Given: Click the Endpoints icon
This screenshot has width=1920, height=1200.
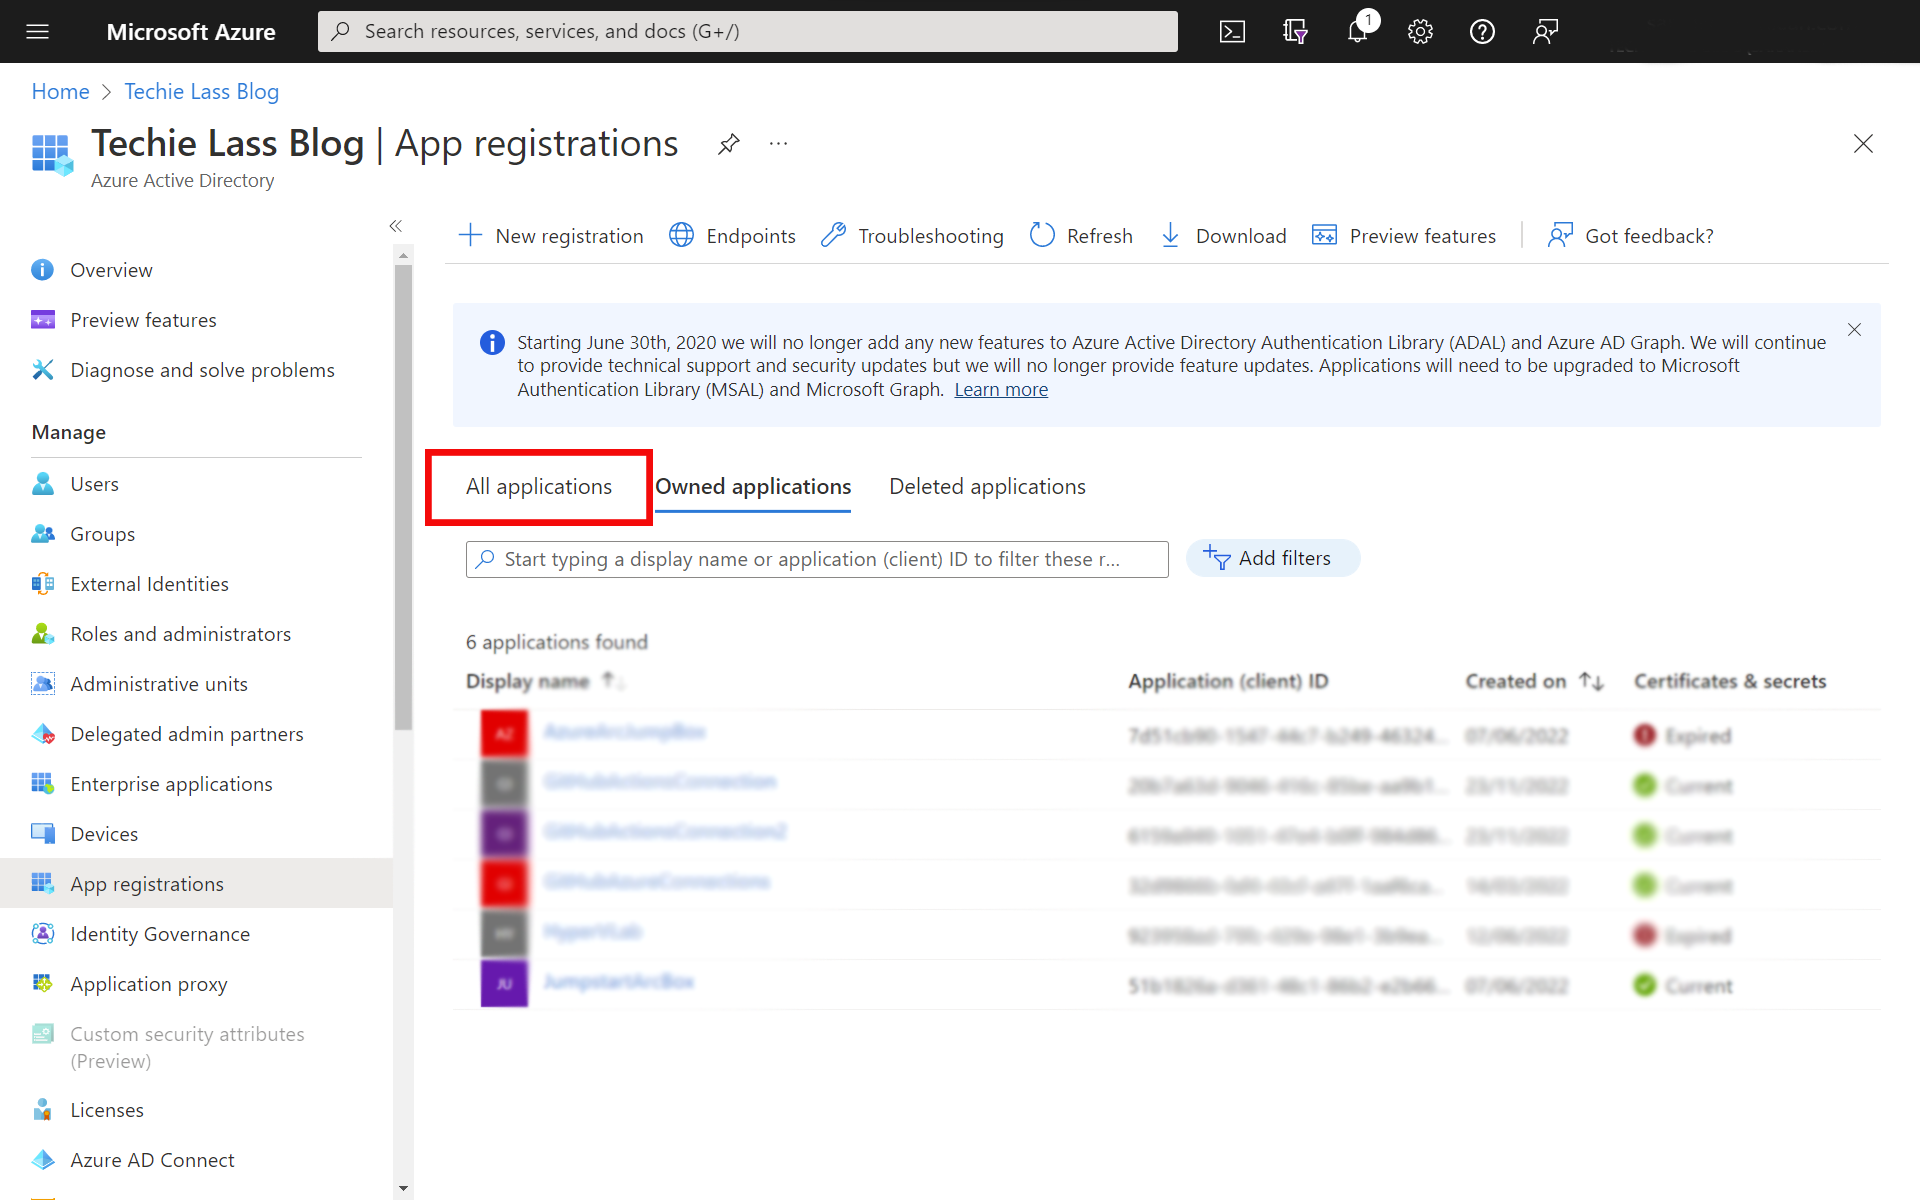Looking at the screenshot, I should click(680, 235).
